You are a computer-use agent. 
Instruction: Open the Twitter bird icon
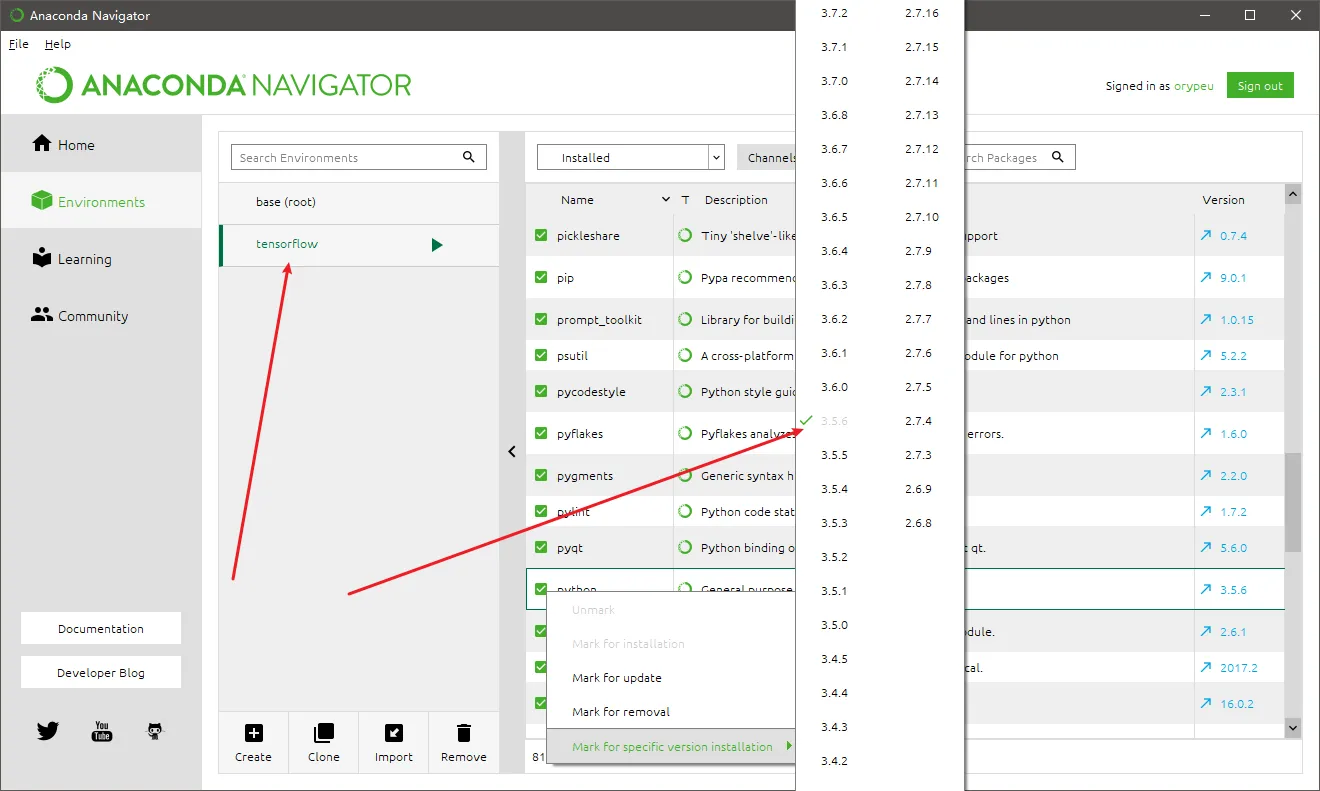click(48, 731)
